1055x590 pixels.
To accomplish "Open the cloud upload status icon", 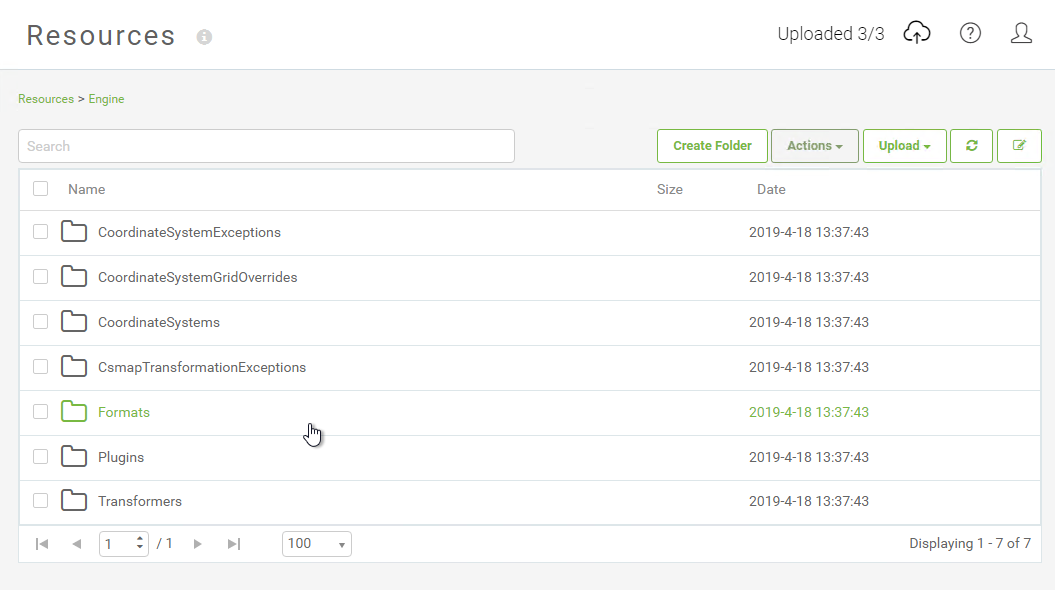I will tap(916, 32).
